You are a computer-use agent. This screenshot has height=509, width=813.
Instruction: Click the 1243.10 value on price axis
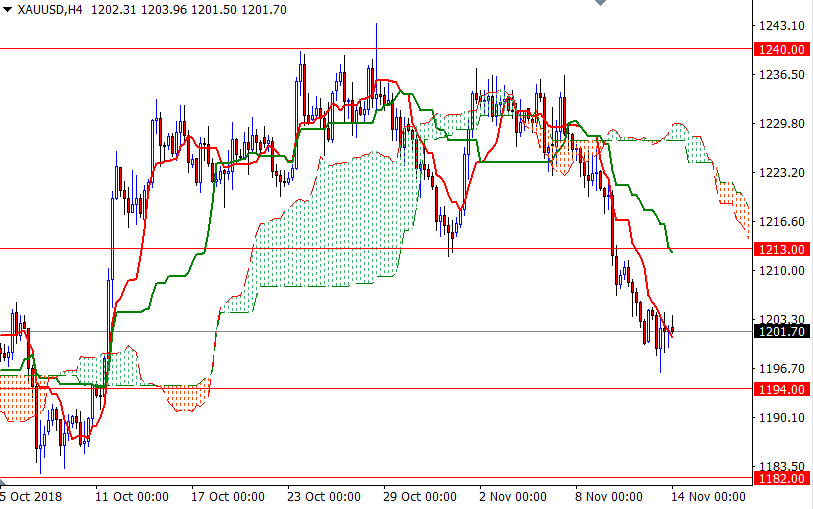[781, 25]
